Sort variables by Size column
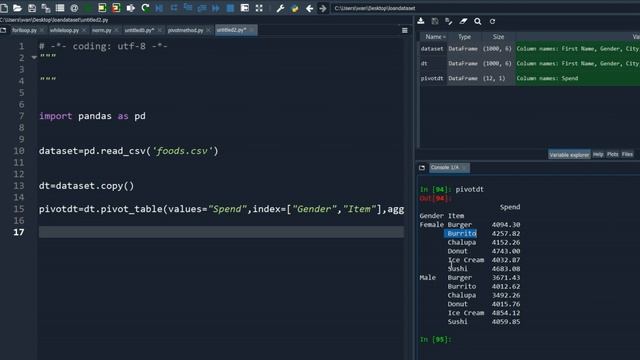 (498, 37)
